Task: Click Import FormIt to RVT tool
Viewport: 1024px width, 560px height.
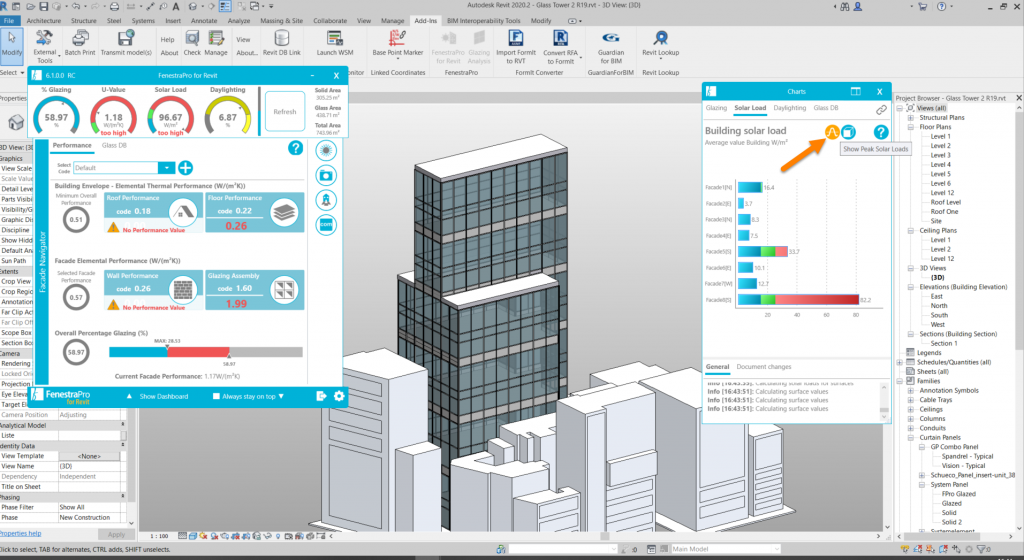Action: (x=515, y=47)
